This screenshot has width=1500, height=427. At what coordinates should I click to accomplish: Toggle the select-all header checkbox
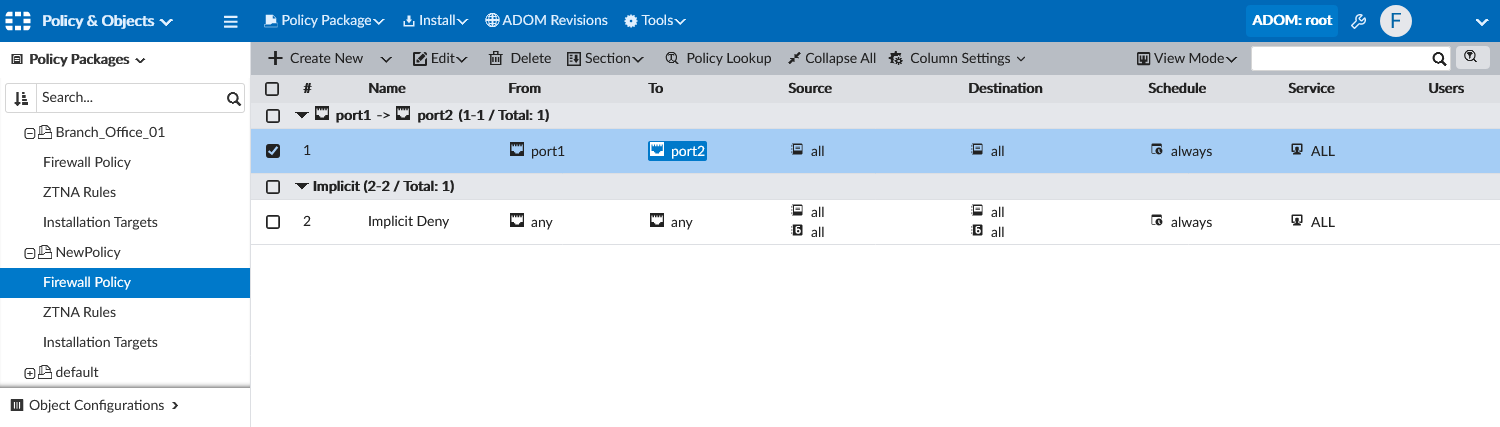click(x=273, y=89)
